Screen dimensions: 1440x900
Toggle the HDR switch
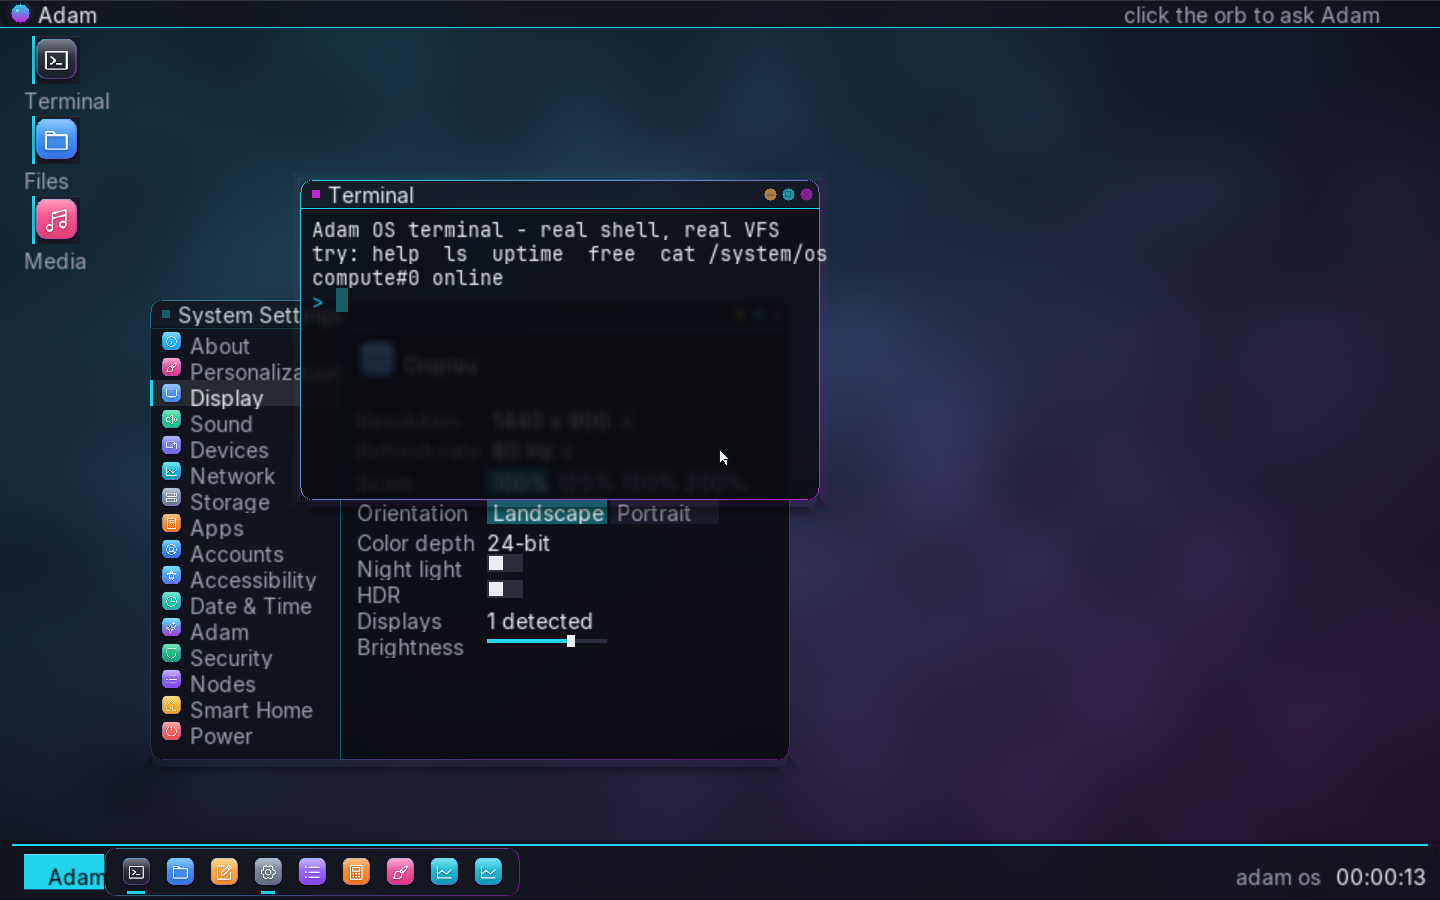[505, 589]
